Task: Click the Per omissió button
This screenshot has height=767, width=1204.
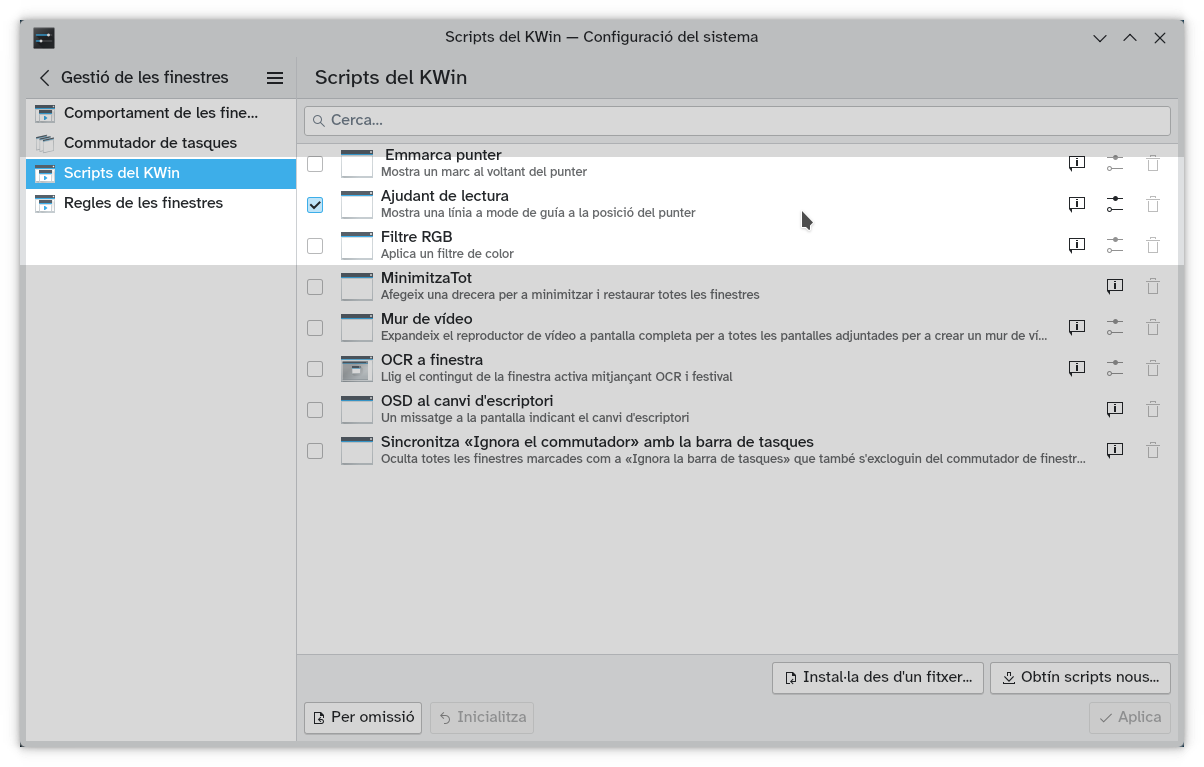Action: 363,717
